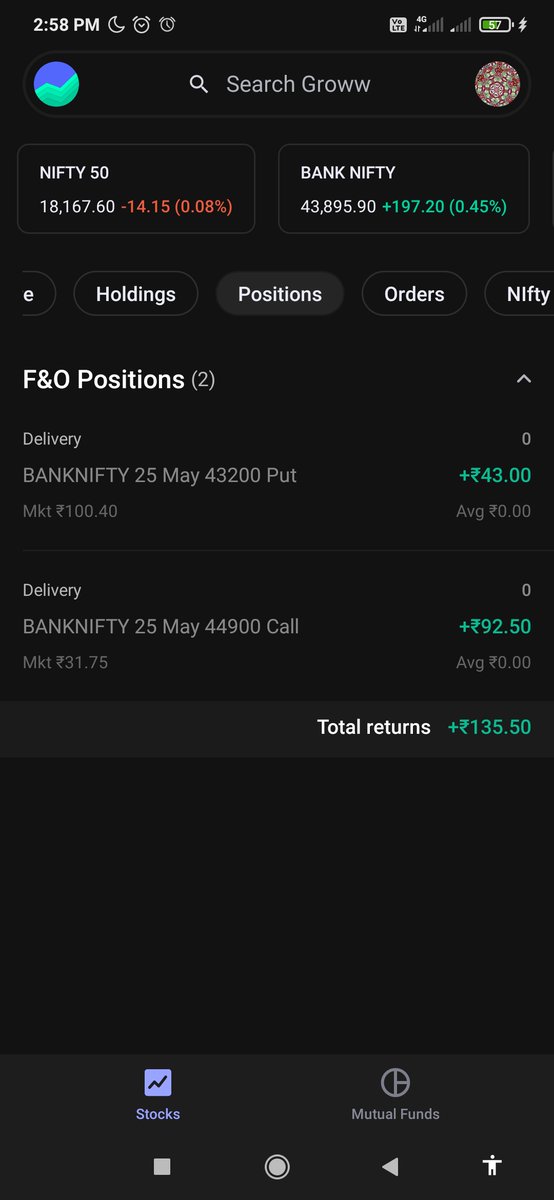Collapse the F&O Positions section
Viewport: 554px width, 1200px height.
click(x=523, y=379)
